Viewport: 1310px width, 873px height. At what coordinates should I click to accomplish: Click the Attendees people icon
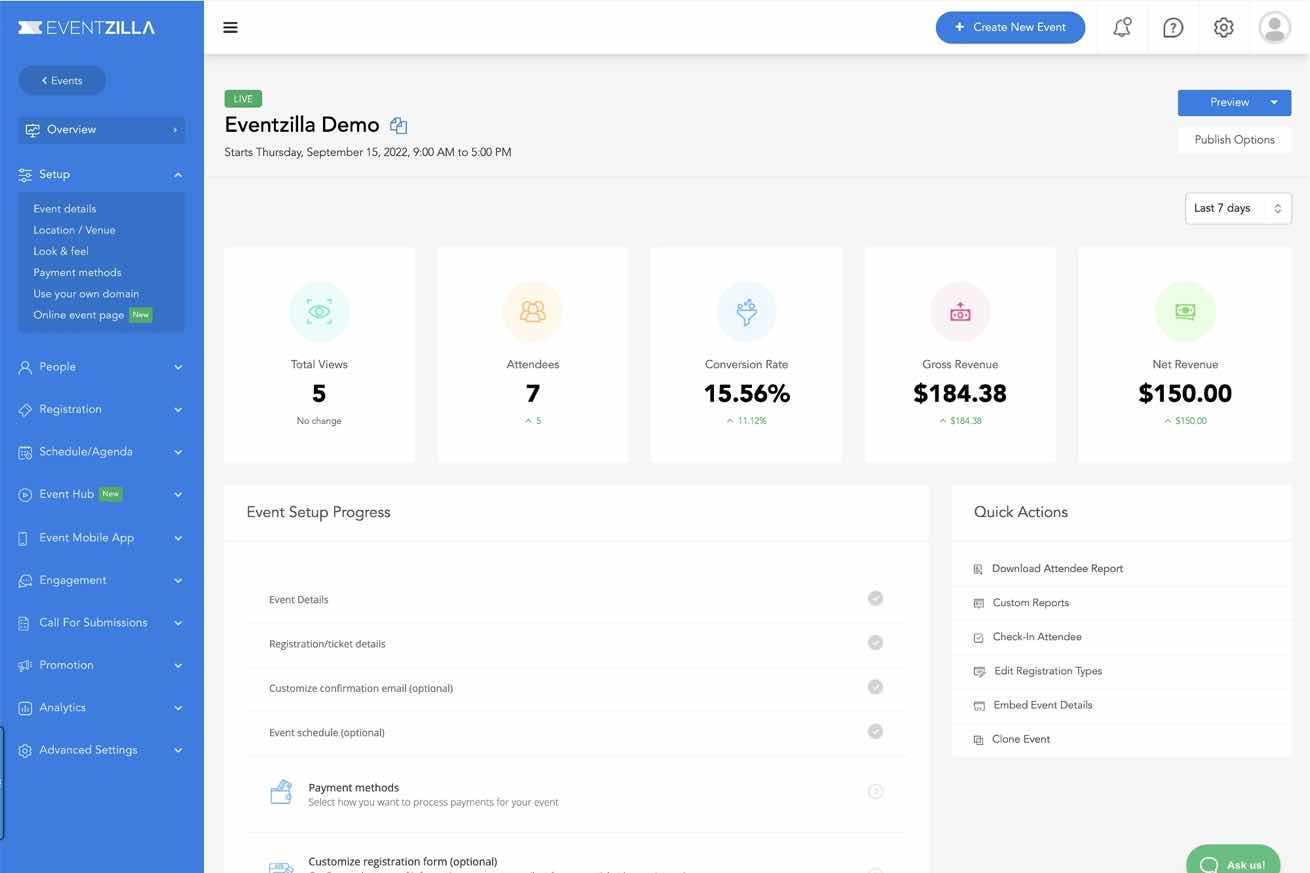(533, 312)
